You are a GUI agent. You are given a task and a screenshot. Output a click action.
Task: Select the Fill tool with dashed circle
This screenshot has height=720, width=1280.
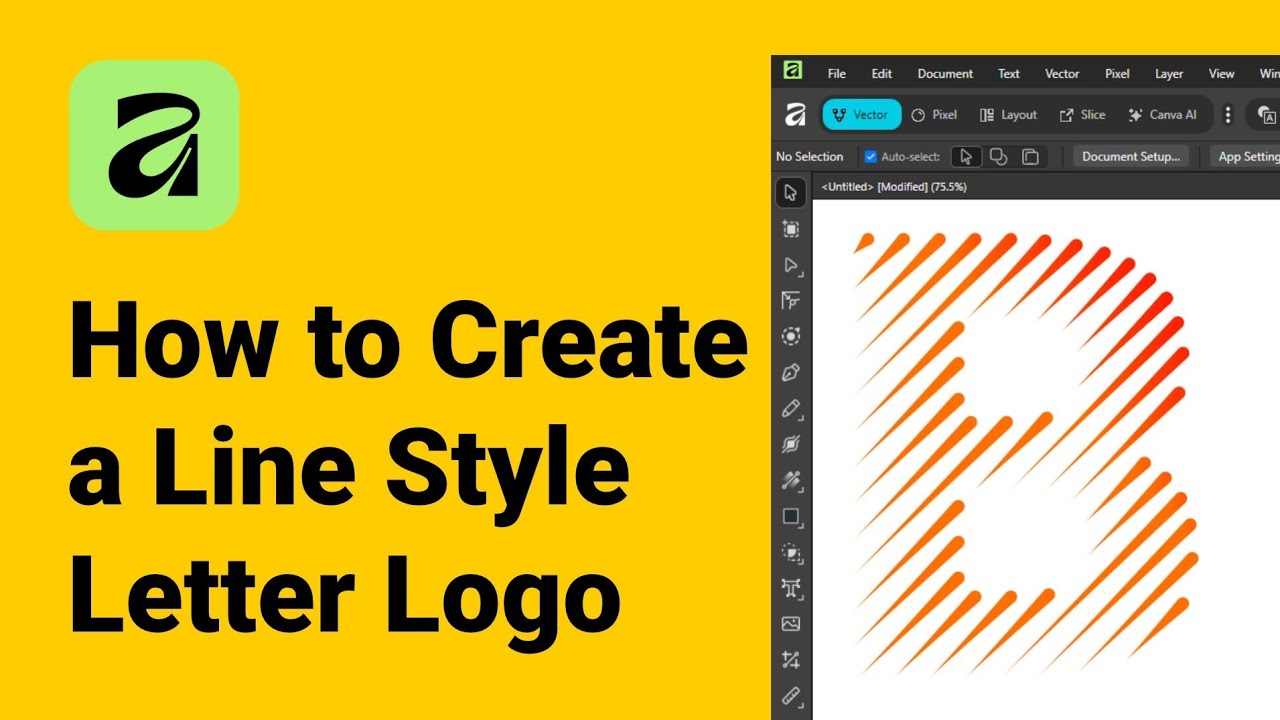pos(791,552)
